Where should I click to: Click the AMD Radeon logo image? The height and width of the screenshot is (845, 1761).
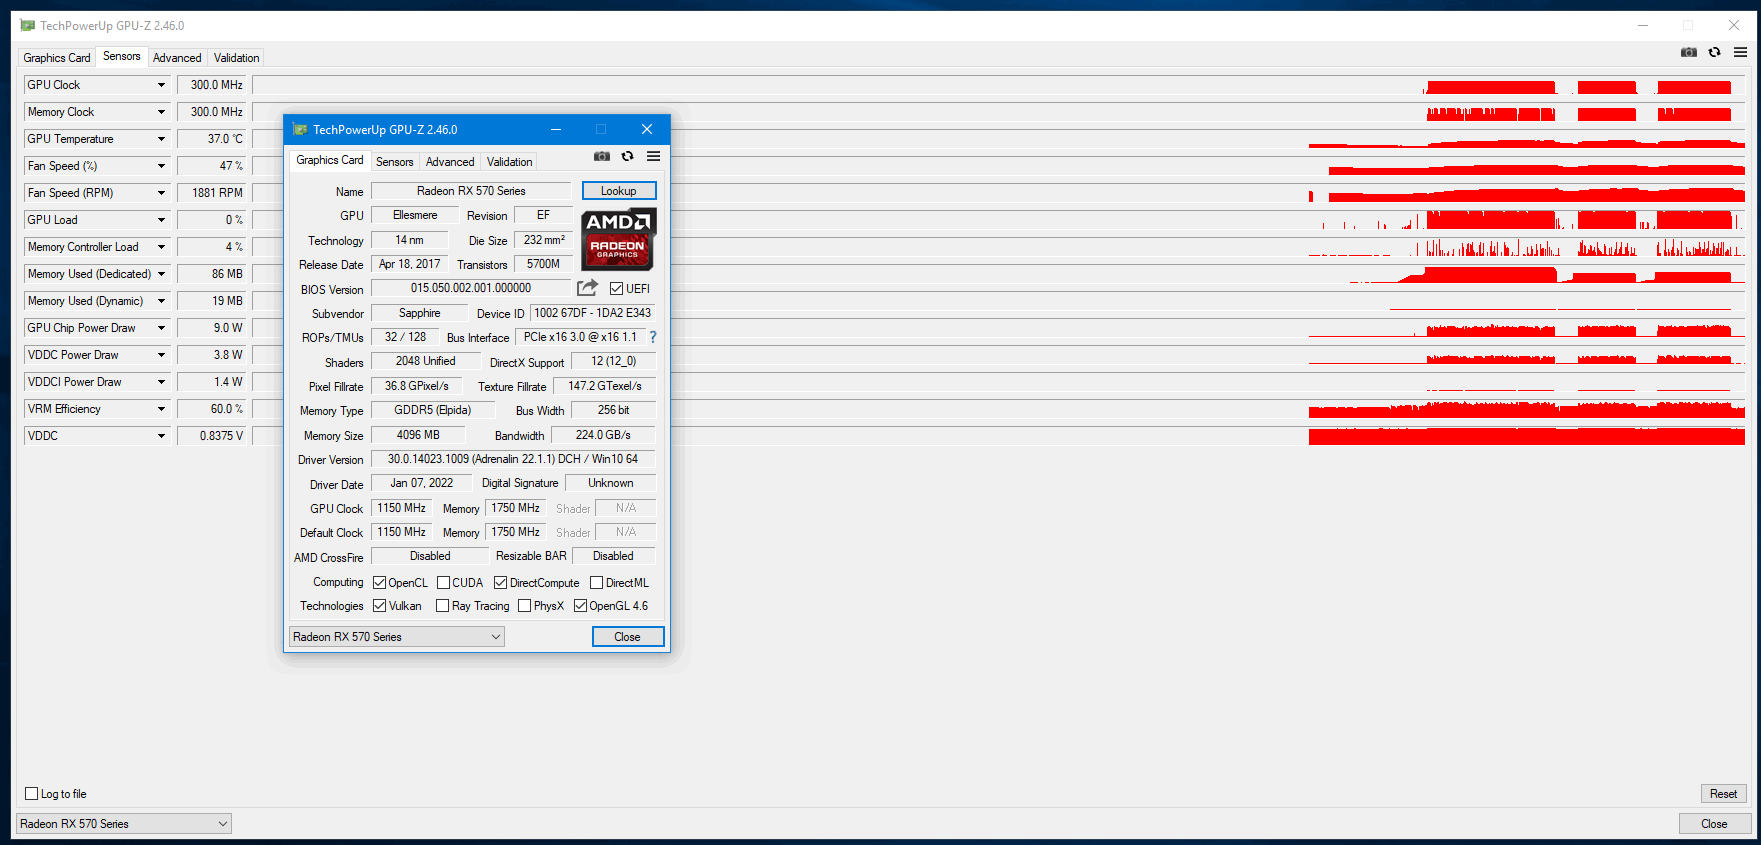(x=619, y=239)
